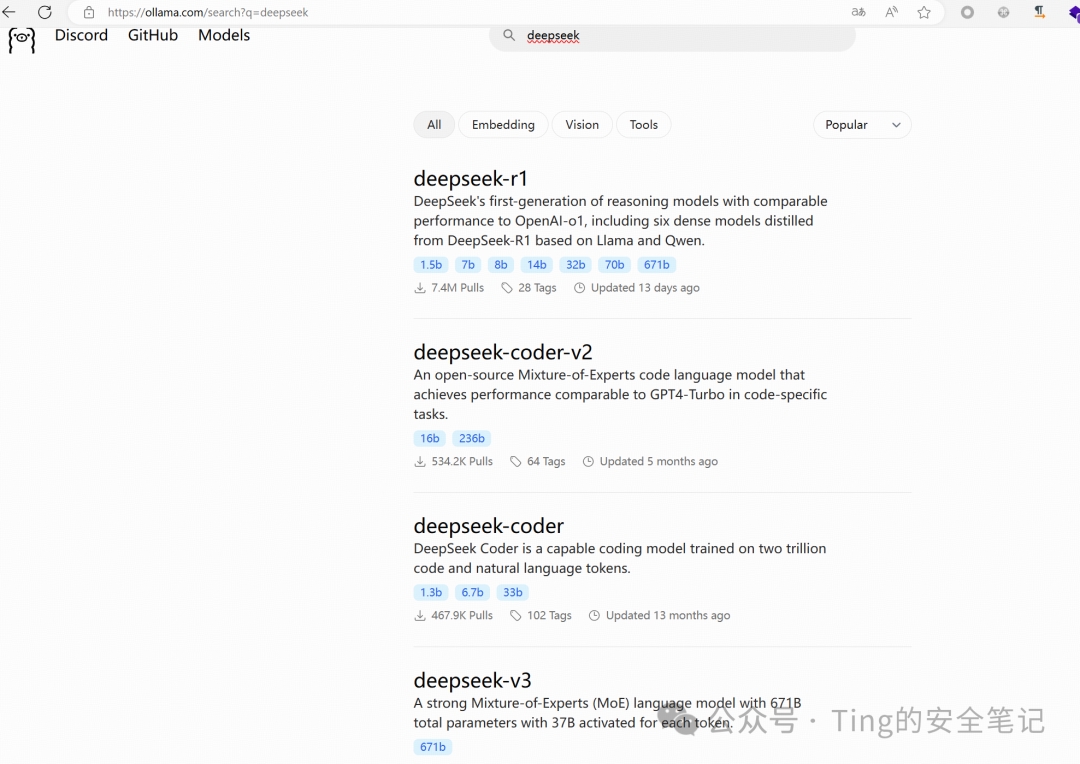Select the Tools filter tab
This screenshot has width=1080, height=764.
point(643,125)
